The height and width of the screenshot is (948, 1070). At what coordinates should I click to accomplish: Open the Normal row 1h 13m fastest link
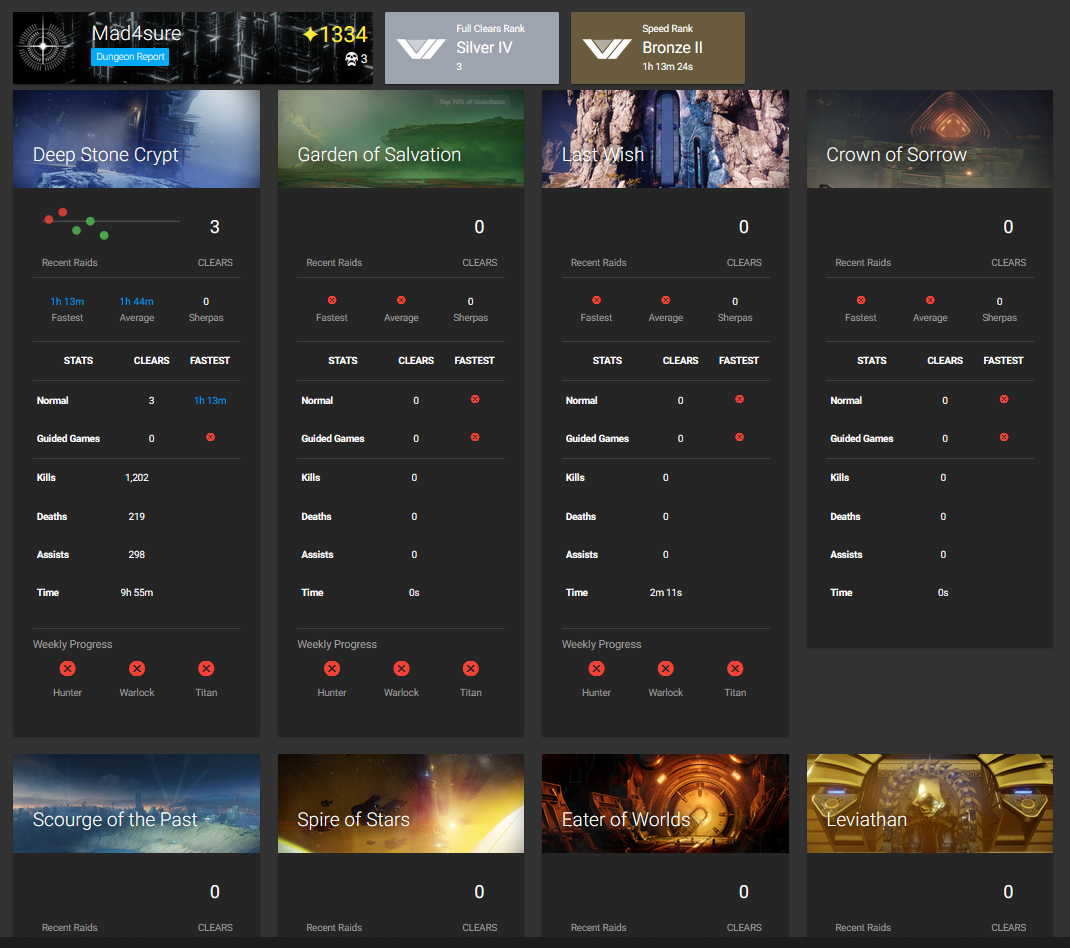(210, 401)
